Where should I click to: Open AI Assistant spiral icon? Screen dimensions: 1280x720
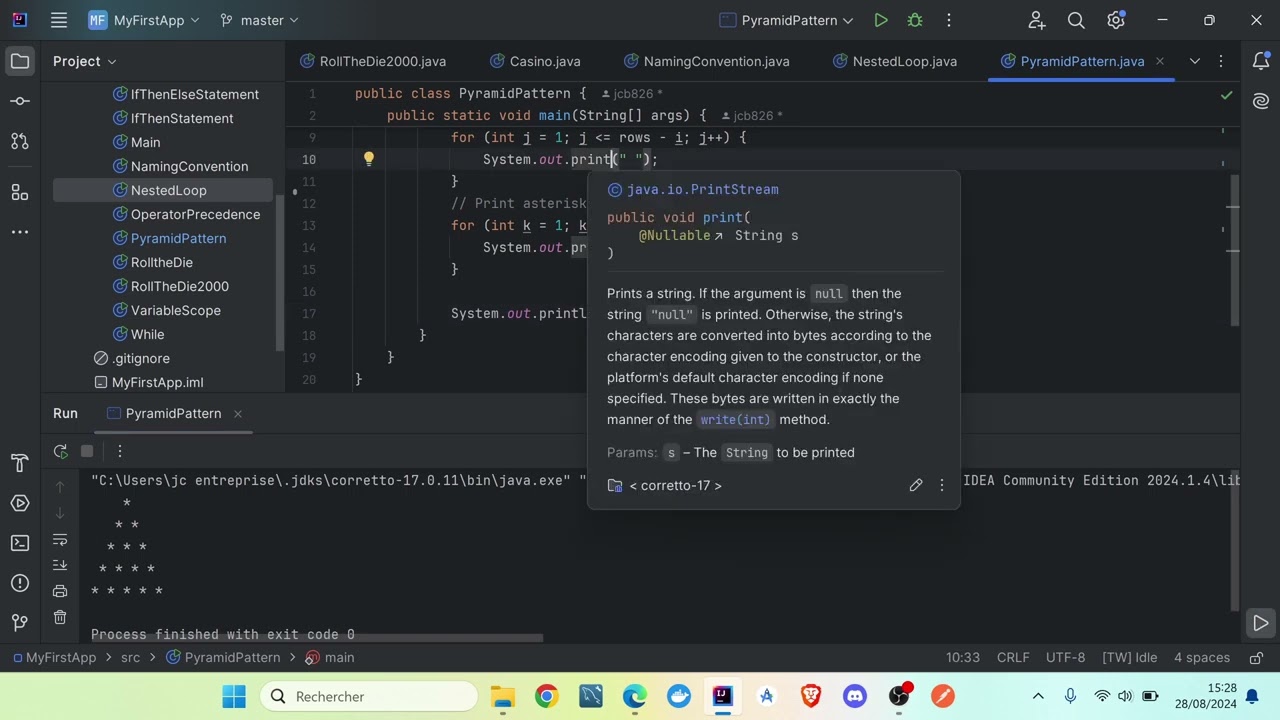1261,101
